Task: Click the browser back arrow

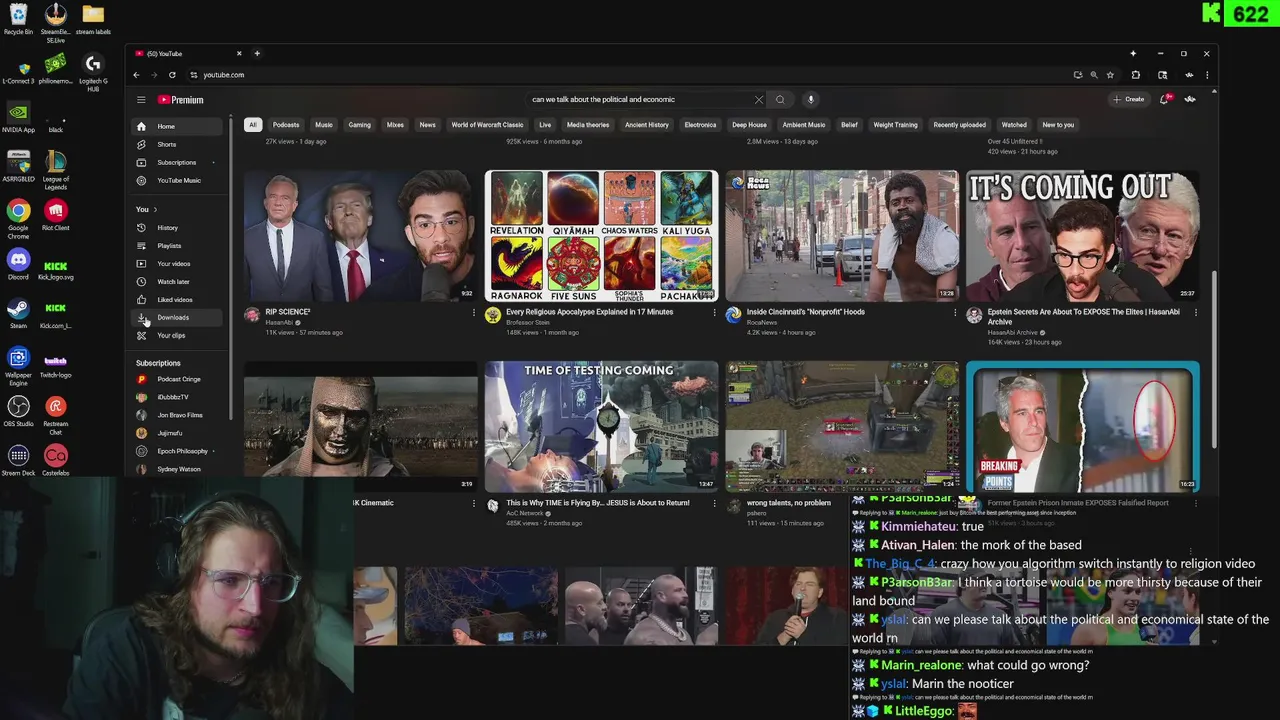Action: click(137, 75)
